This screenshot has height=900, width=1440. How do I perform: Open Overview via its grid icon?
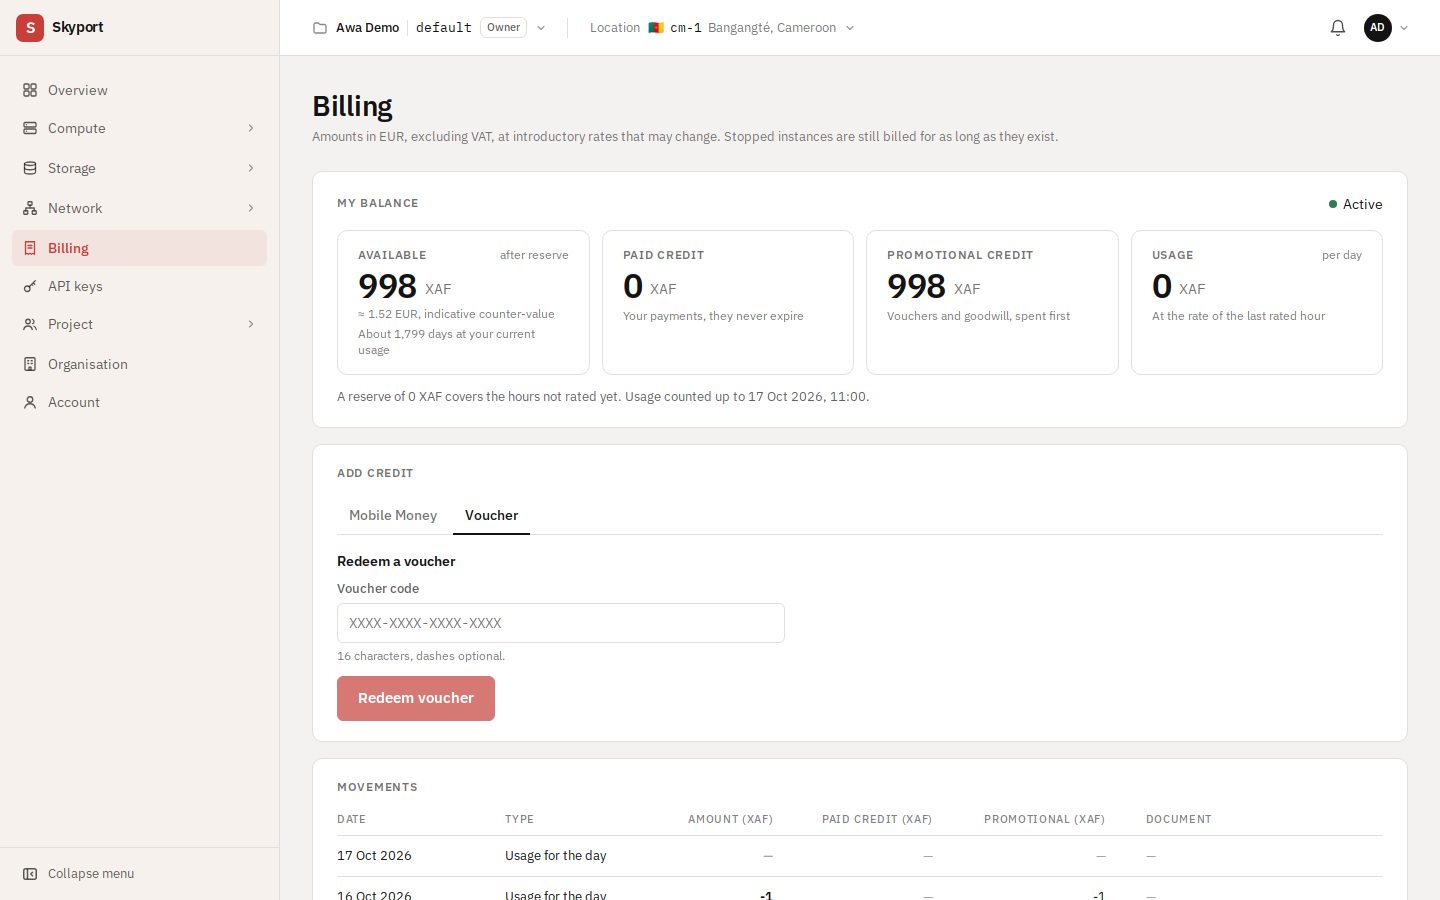click(30, 90)
